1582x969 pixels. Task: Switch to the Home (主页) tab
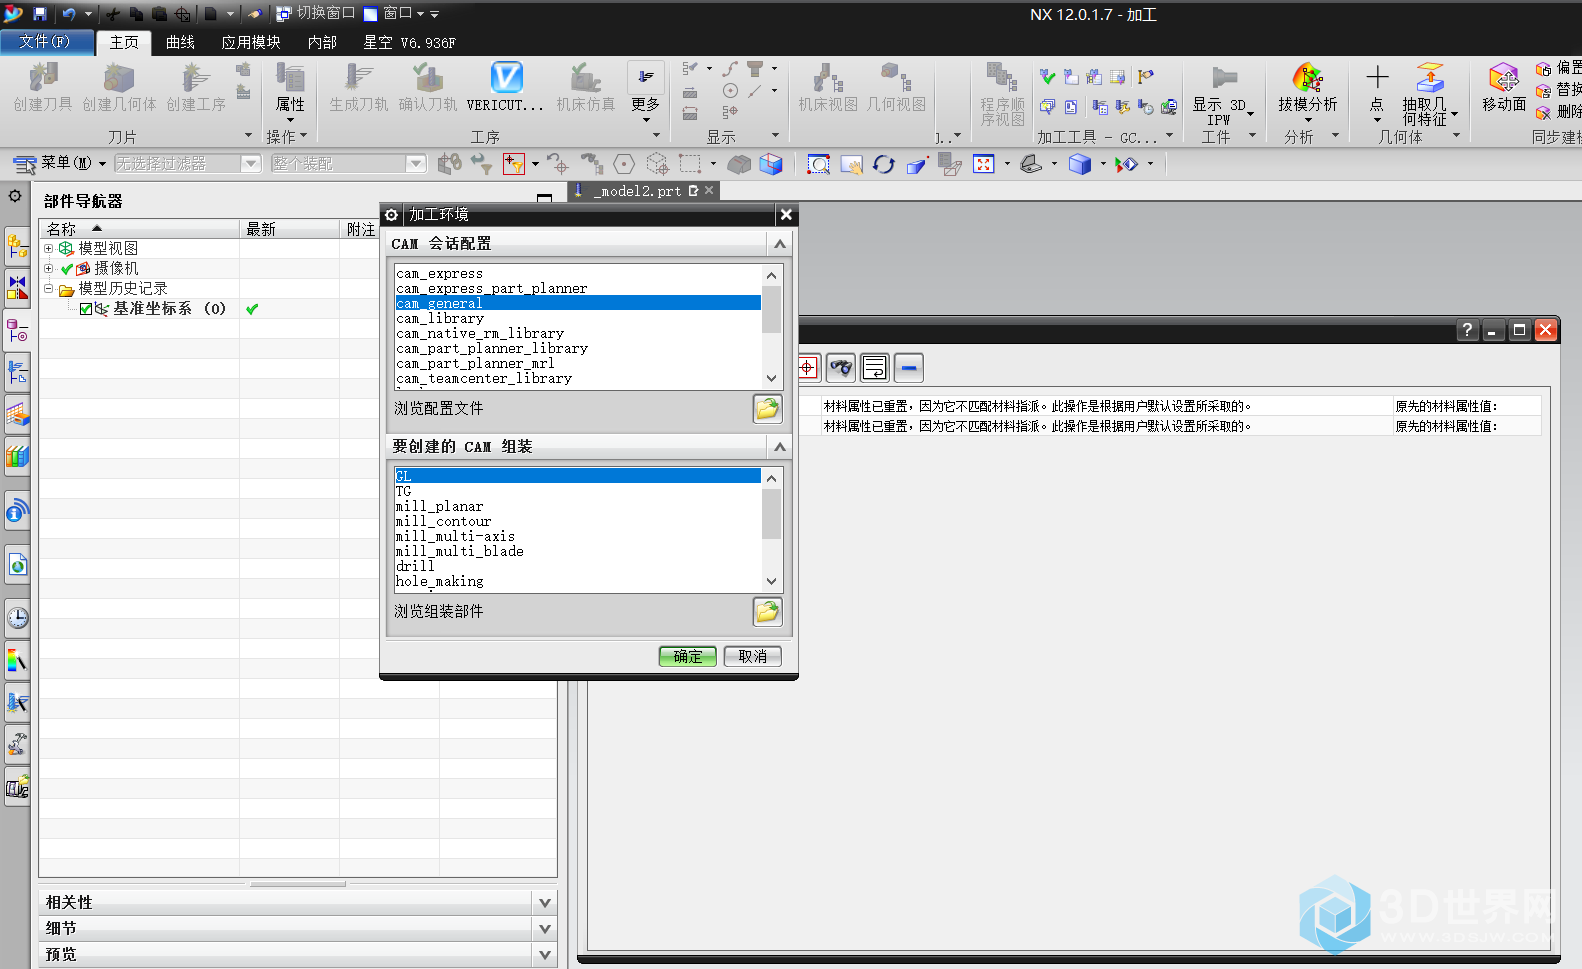(x=124, y=42)
